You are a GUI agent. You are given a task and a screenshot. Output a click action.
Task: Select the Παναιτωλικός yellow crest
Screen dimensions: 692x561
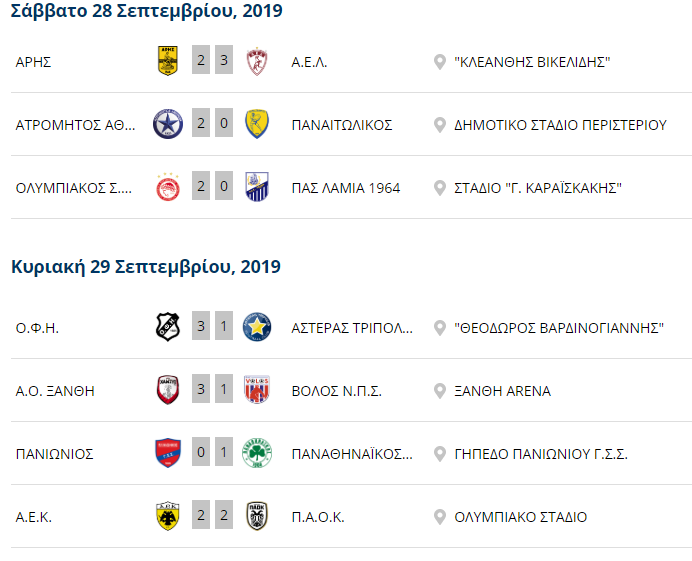(x=257, y=124)
